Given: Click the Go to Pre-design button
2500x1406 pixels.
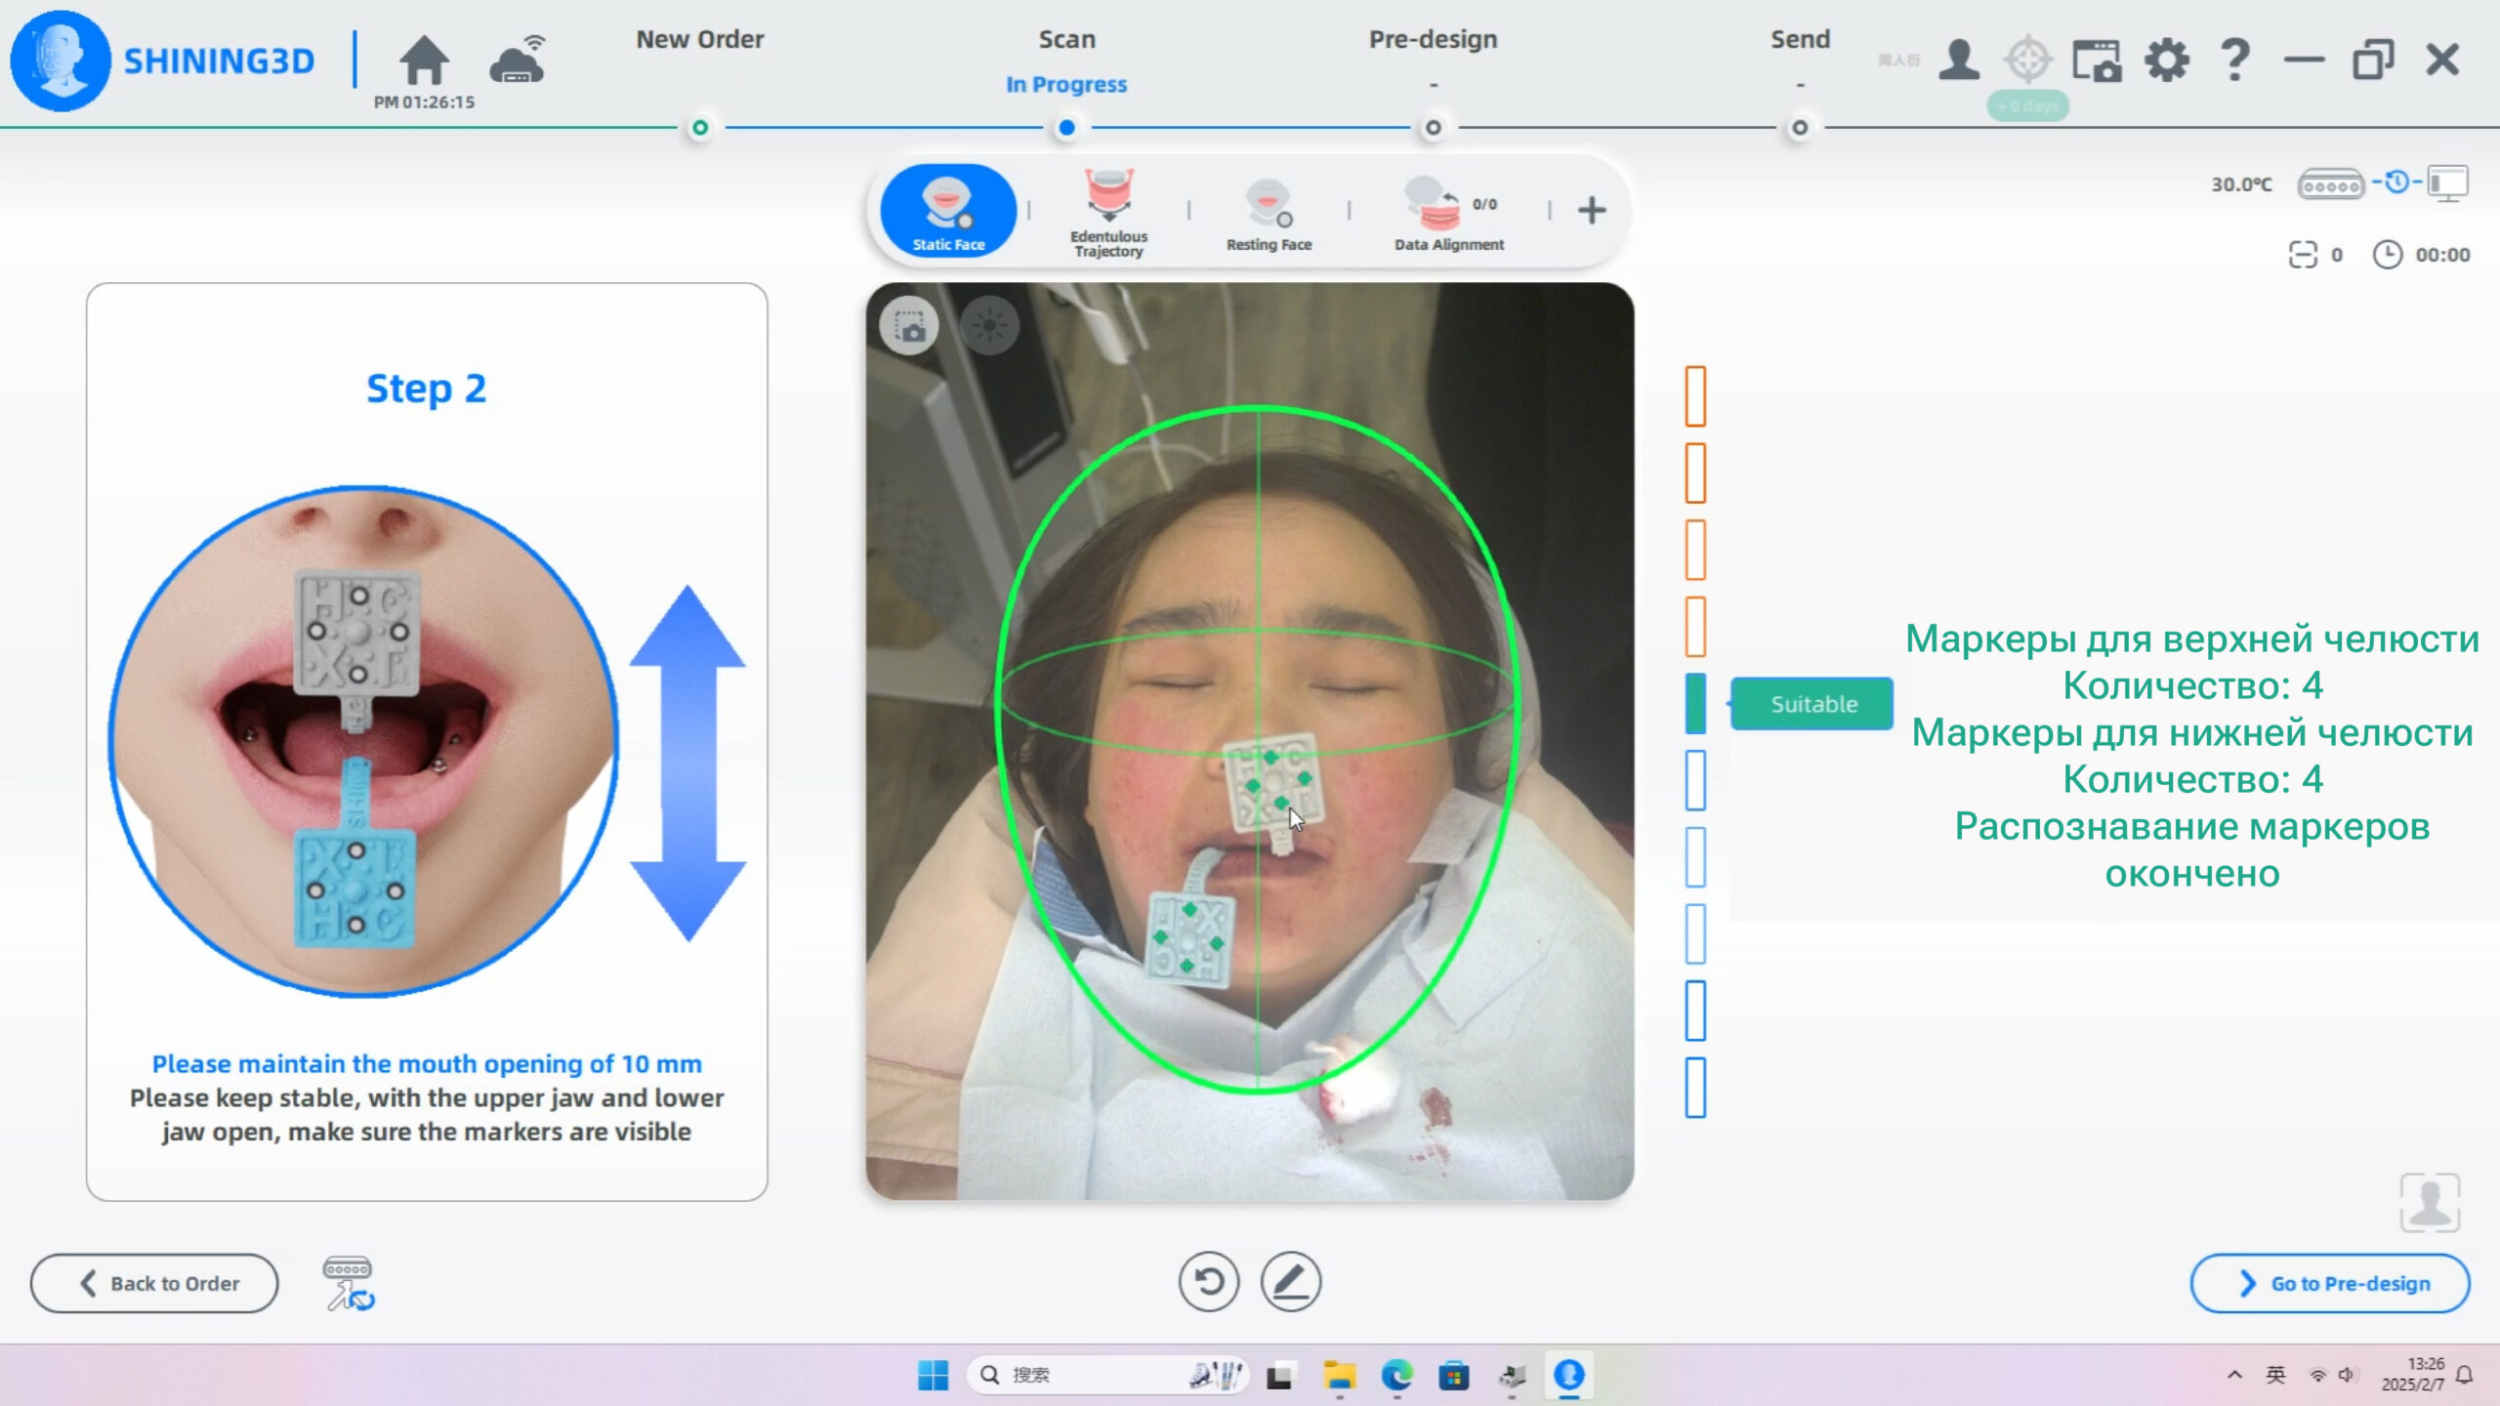Looking at the screenshot, I should pos(2329,1283).
